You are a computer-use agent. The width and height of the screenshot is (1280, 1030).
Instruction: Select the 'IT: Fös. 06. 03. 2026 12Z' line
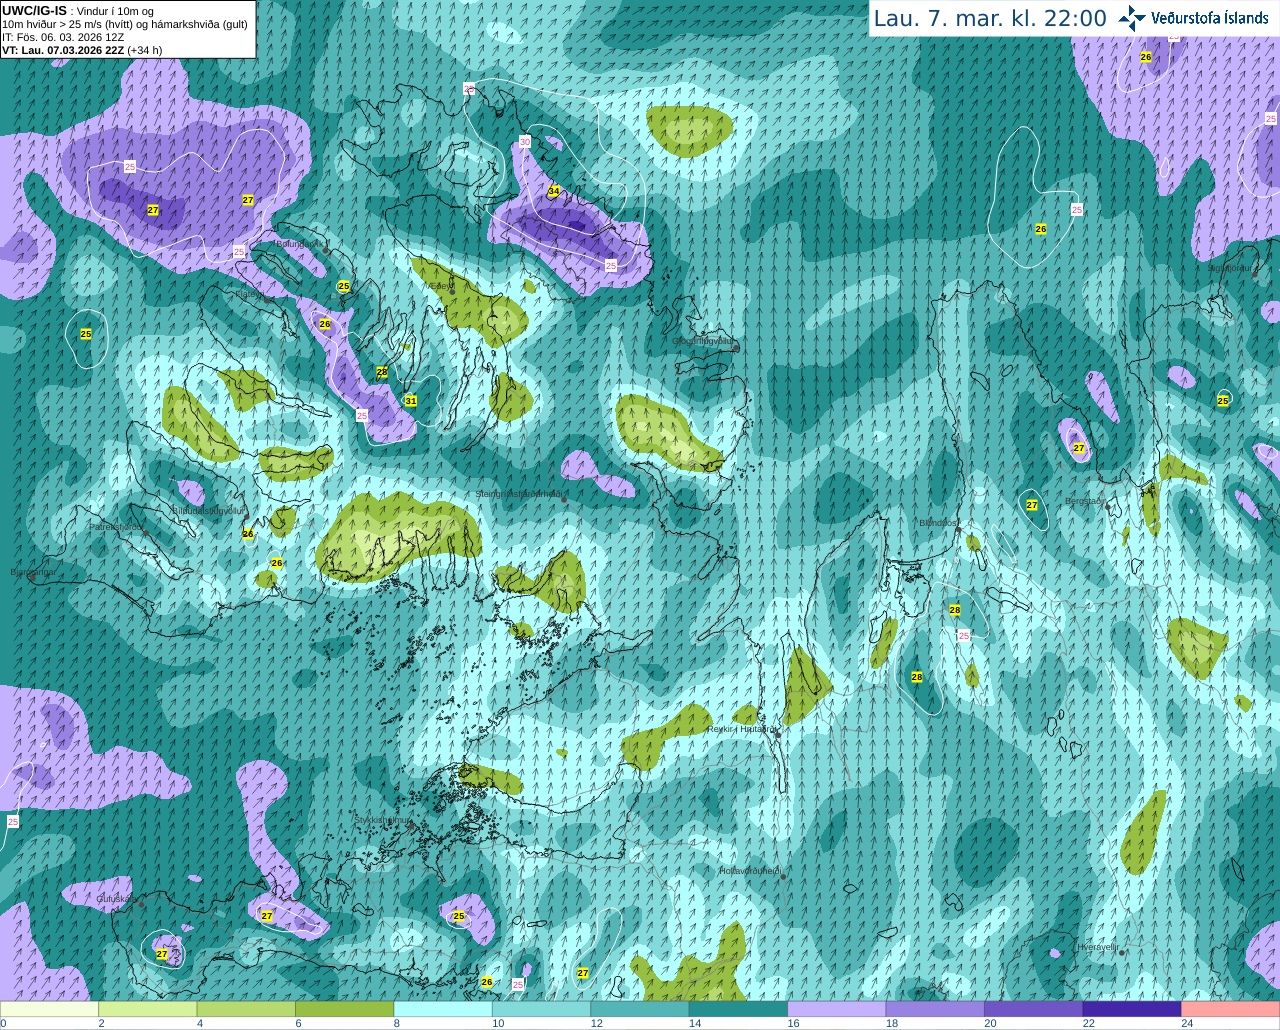pos(63,36)
